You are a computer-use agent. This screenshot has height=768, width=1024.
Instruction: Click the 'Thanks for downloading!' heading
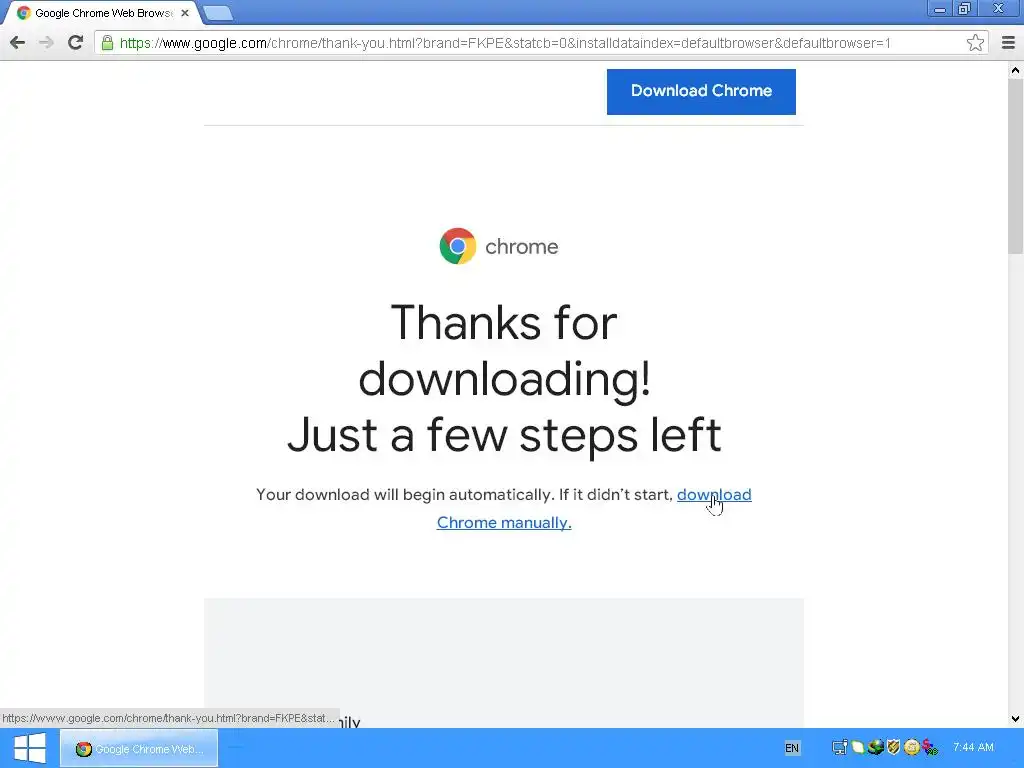coord(504,351)
